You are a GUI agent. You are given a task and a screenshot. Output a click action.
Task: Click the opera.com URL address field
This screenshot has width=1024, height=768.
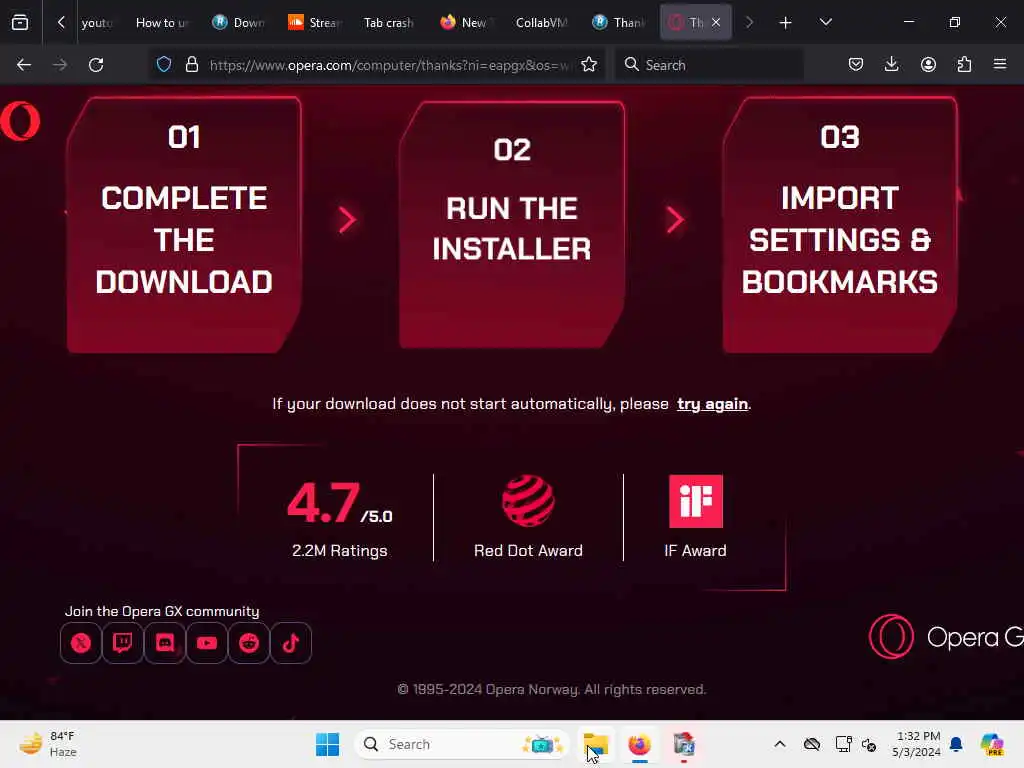(x=391, y=65)
